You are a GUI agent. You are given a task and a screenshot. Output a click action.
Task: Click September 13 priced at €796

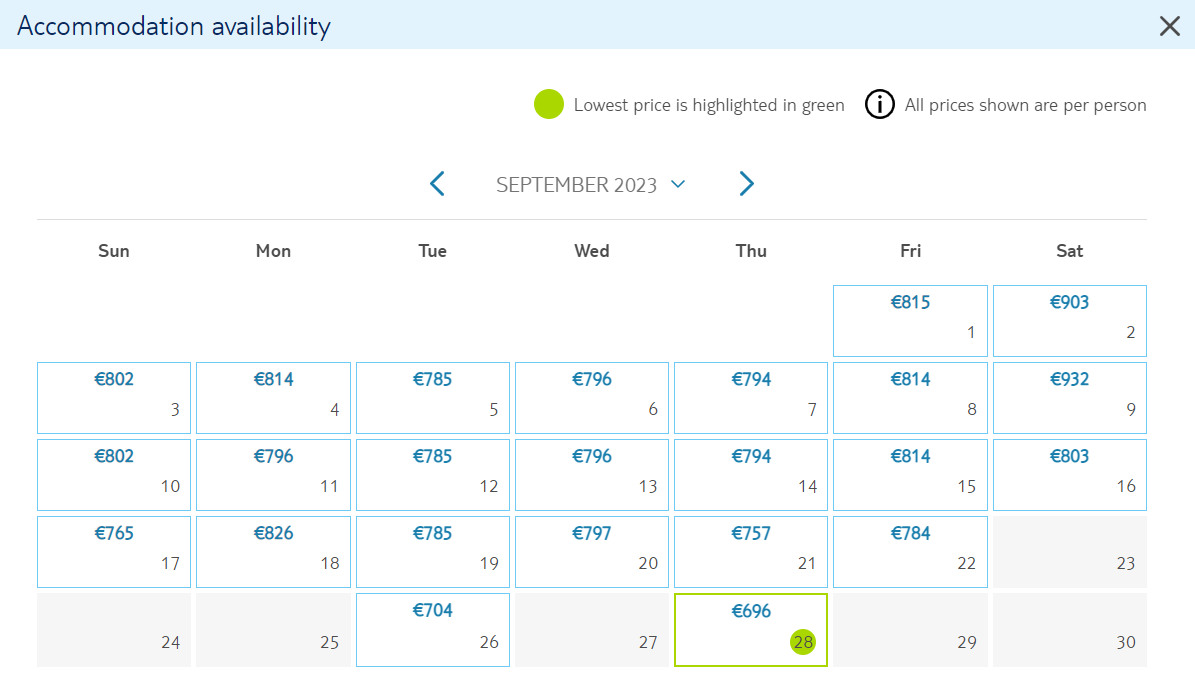(591, 475)
